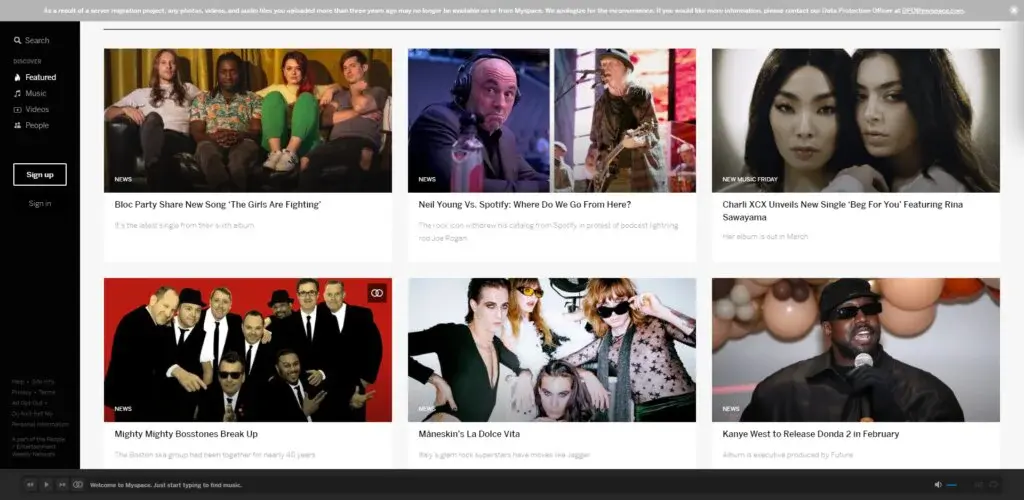Toggle the shuffle icon in player bar
This screenshot has width=1024, height=500.
(979, 484)
